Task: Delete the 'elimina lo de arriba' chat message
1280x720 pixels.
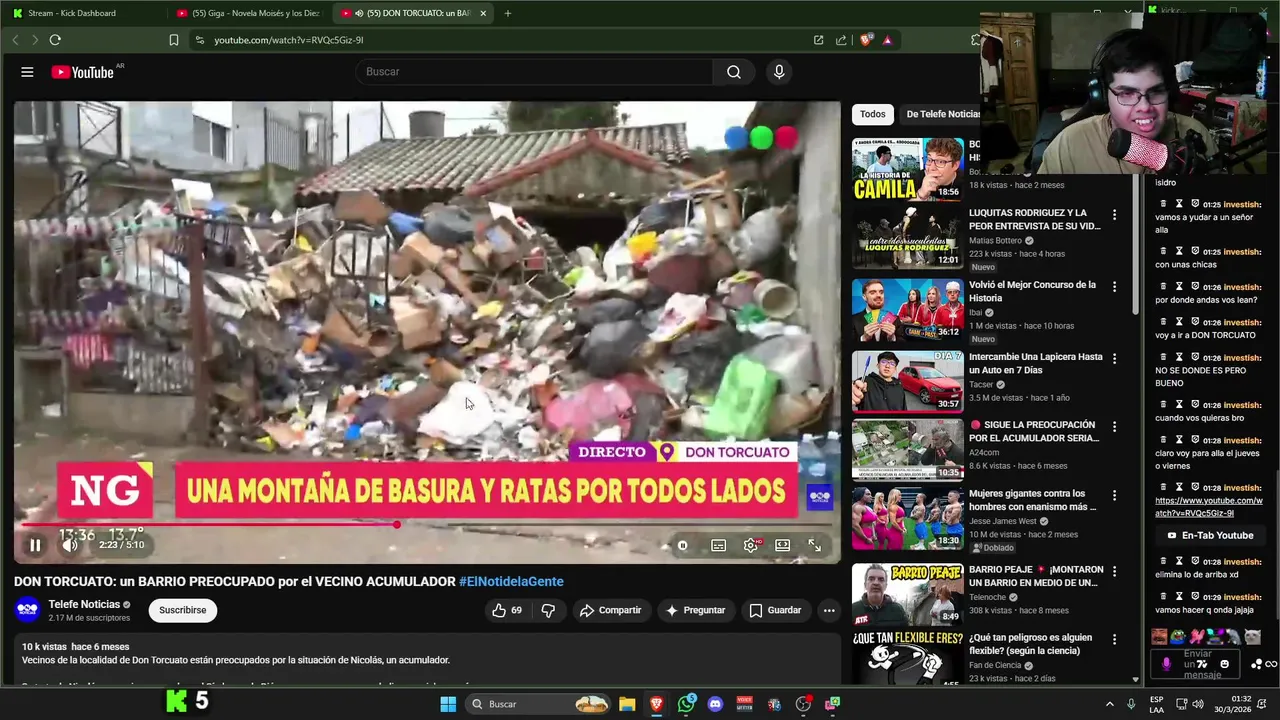Action: pos(1161,562)
